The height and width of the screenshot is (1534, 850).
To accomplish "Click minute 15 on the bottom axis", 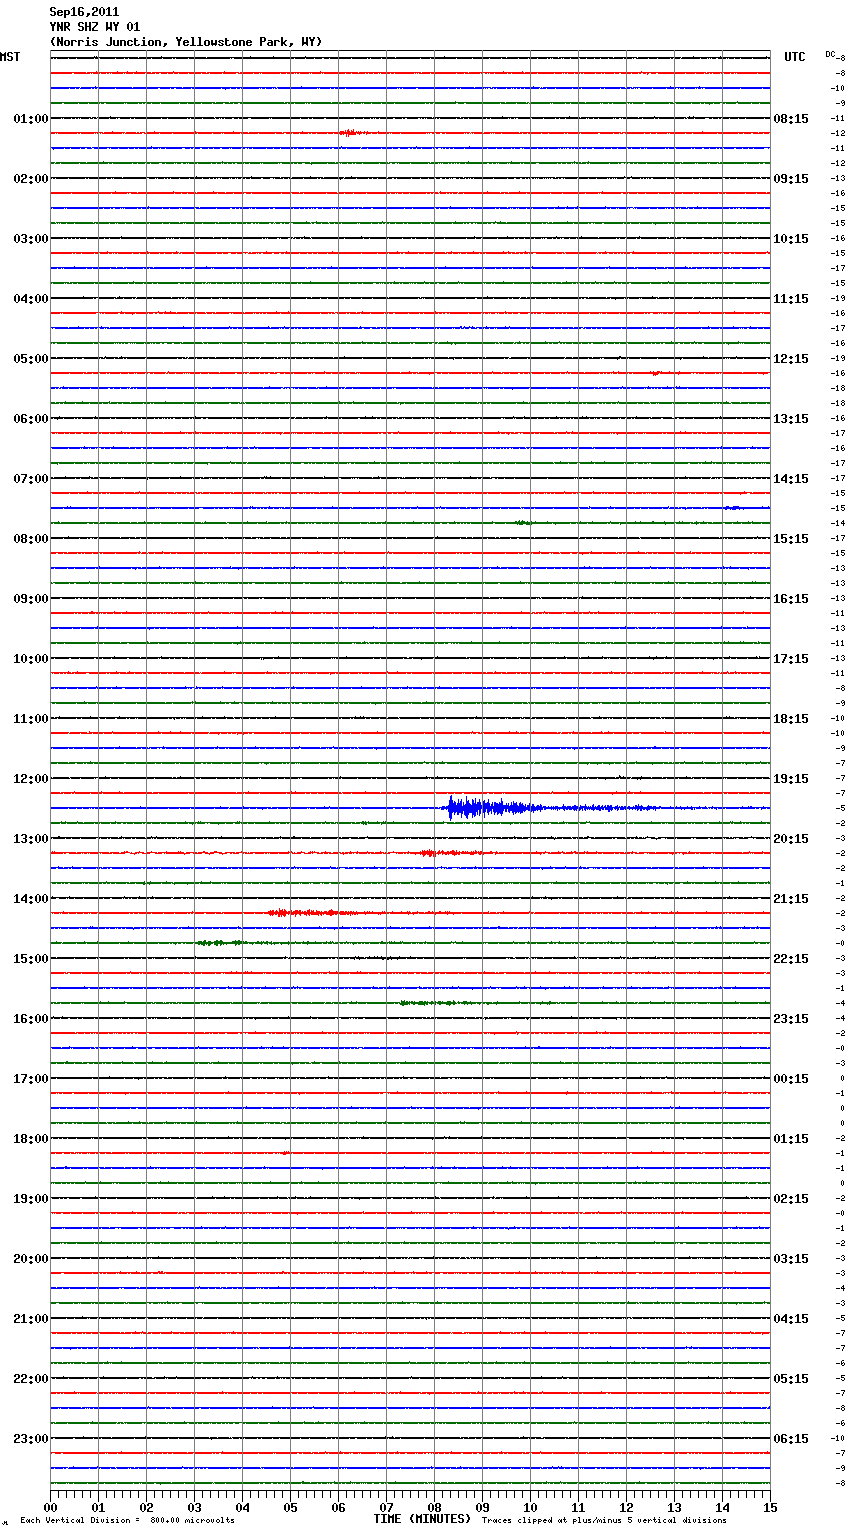I will pyautogui.click(x=770, y=1507).
